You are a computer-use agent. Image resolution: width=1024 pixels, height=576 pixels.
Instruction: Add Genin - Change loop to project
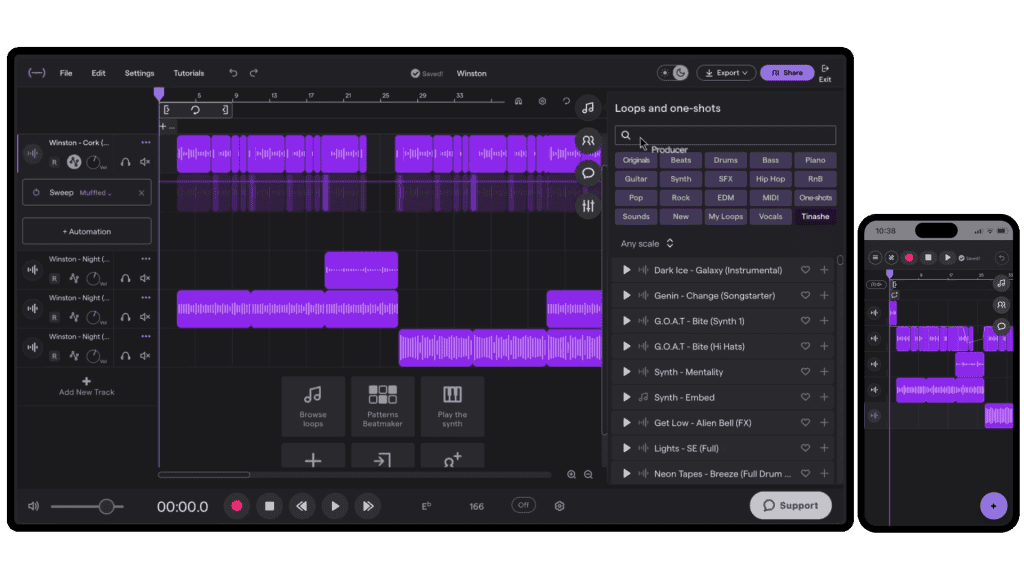coord(824,295)
